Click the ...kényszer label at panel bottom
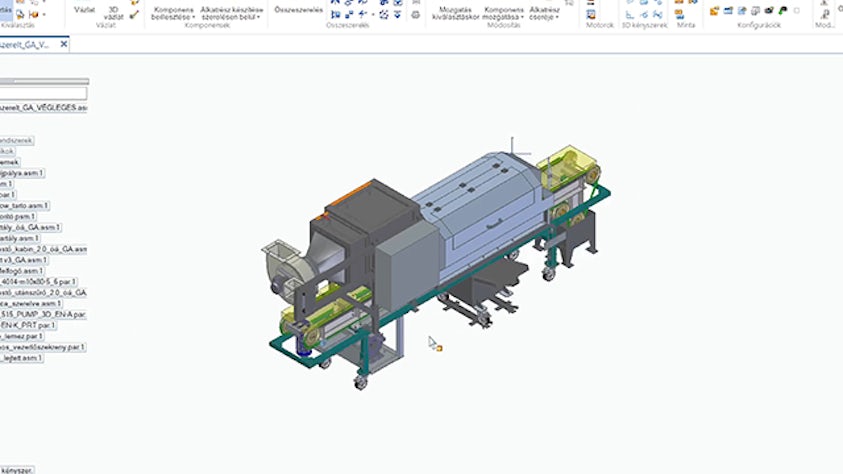The width and height of the screenshot is (843, 474). (17, 470)
